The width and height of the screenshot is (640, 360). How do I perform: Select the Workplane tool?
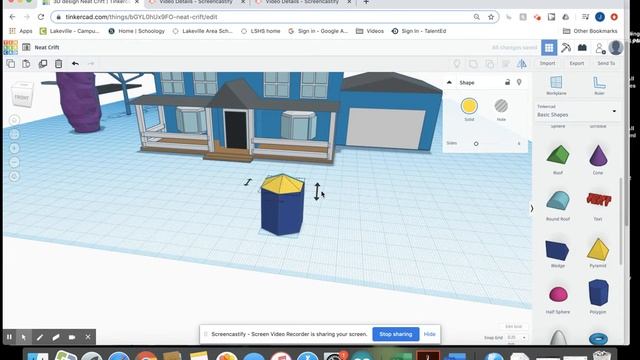[x=556, y=85]
